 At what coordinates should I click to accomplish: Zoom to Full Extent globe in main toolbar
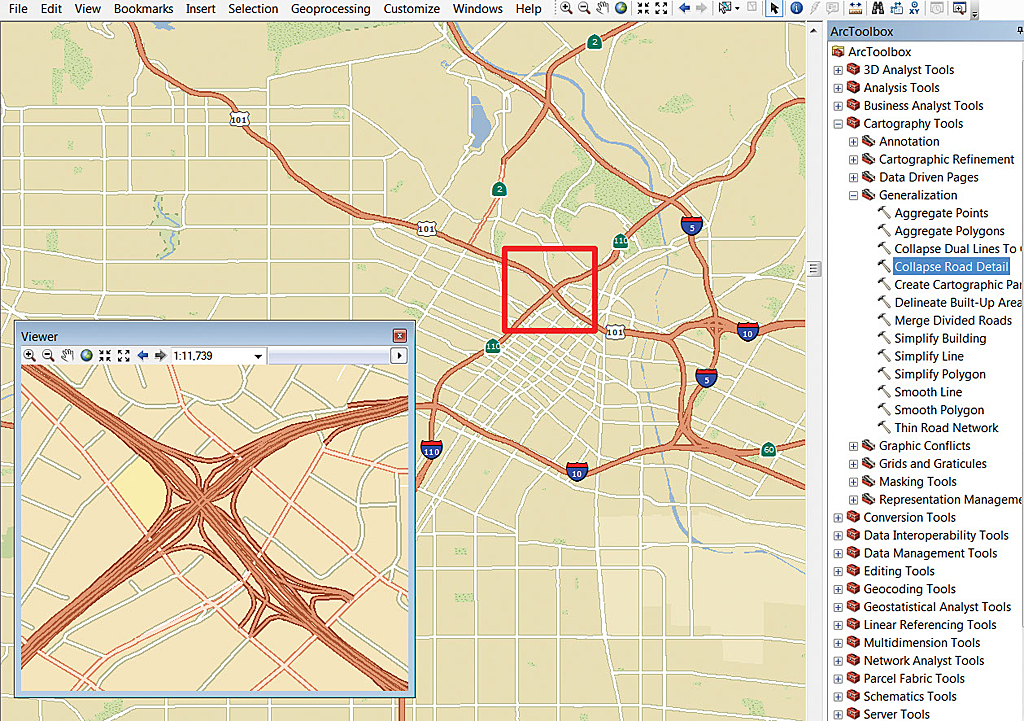coord(620,8)
